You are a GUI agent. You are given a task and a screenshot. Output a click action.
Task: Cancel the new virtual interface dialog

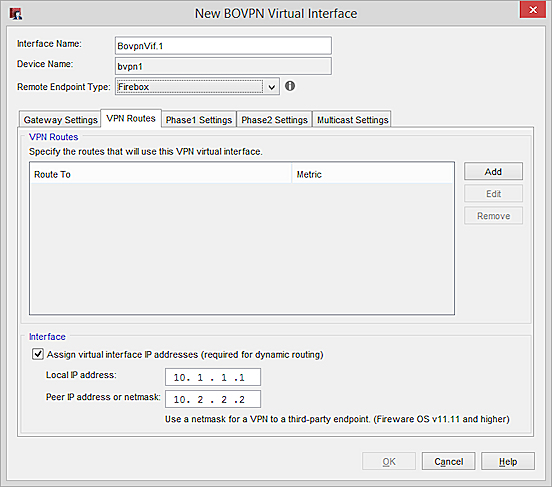(448, 461)
